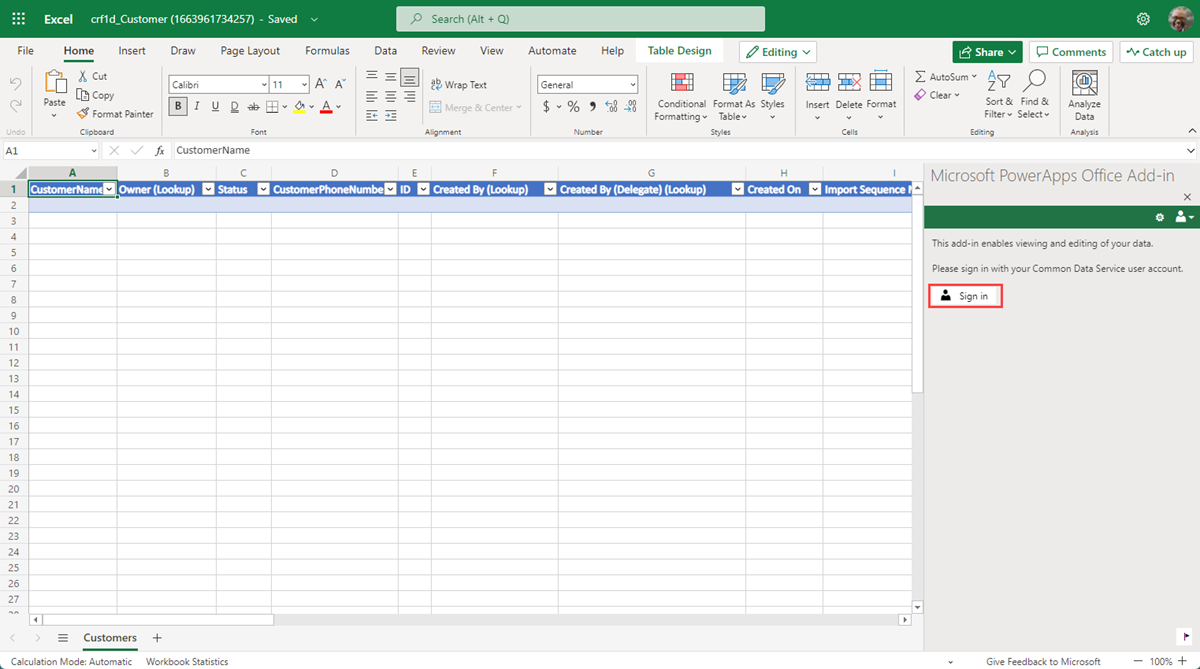Increase decimal places
The height and width of the screenshot is (669, 1200).
coord(610,106)
